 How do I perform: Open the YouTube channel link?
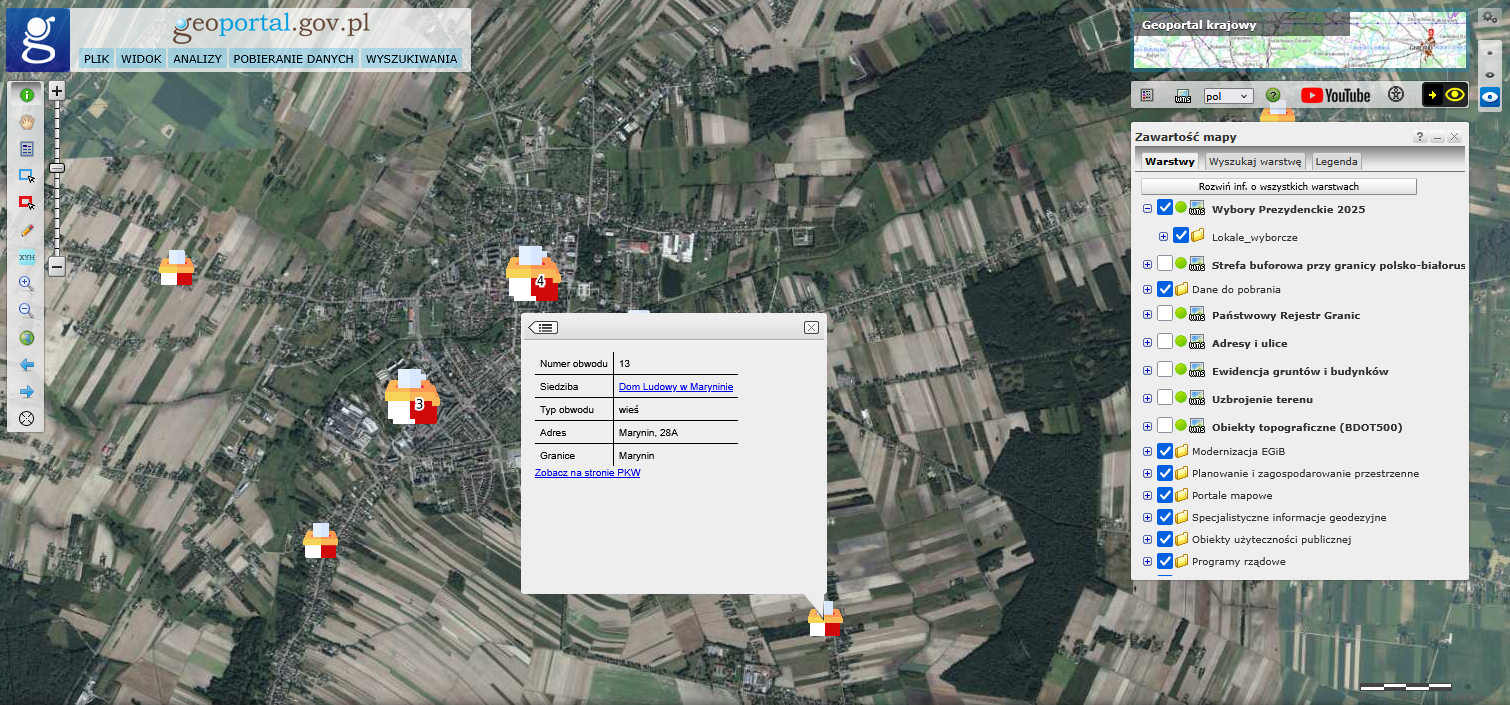[x=1335, y=95]
